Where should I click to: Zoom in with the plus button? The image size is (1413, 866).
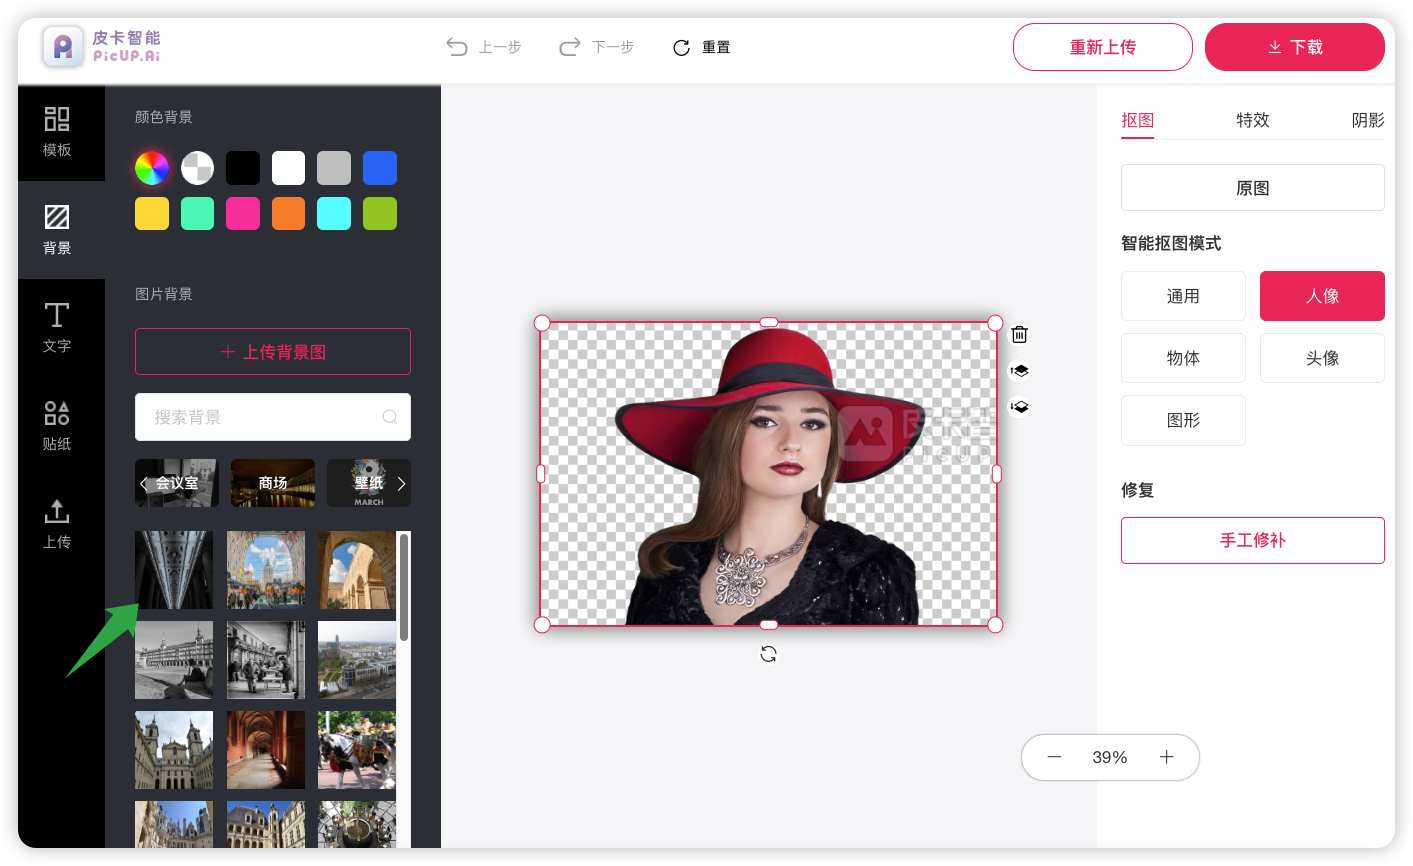point(1166,757)
